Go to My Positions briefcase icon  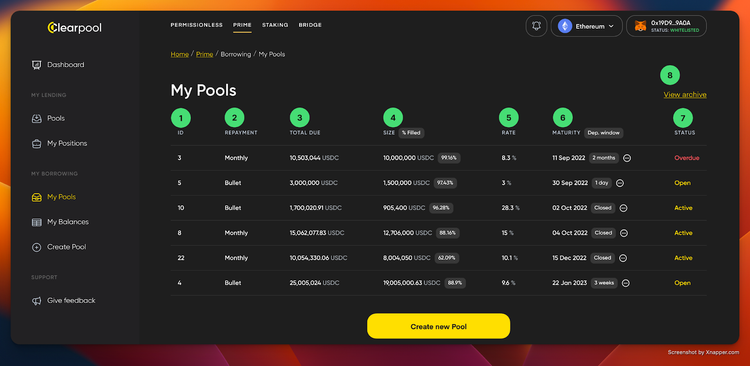(x=36, y=143)
